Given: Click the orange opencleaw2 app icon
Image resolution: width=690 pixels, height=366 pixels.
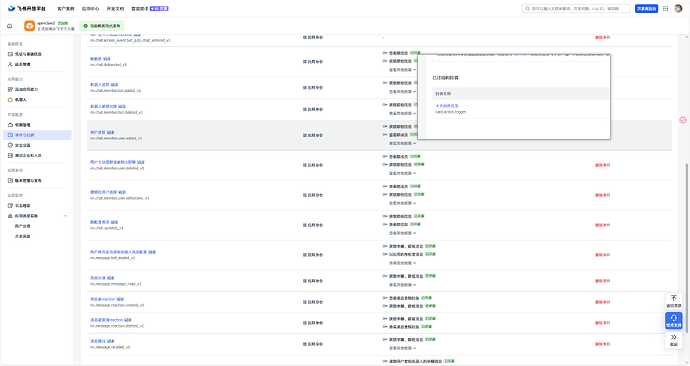Looking at the screenshot, I should 29,26.
